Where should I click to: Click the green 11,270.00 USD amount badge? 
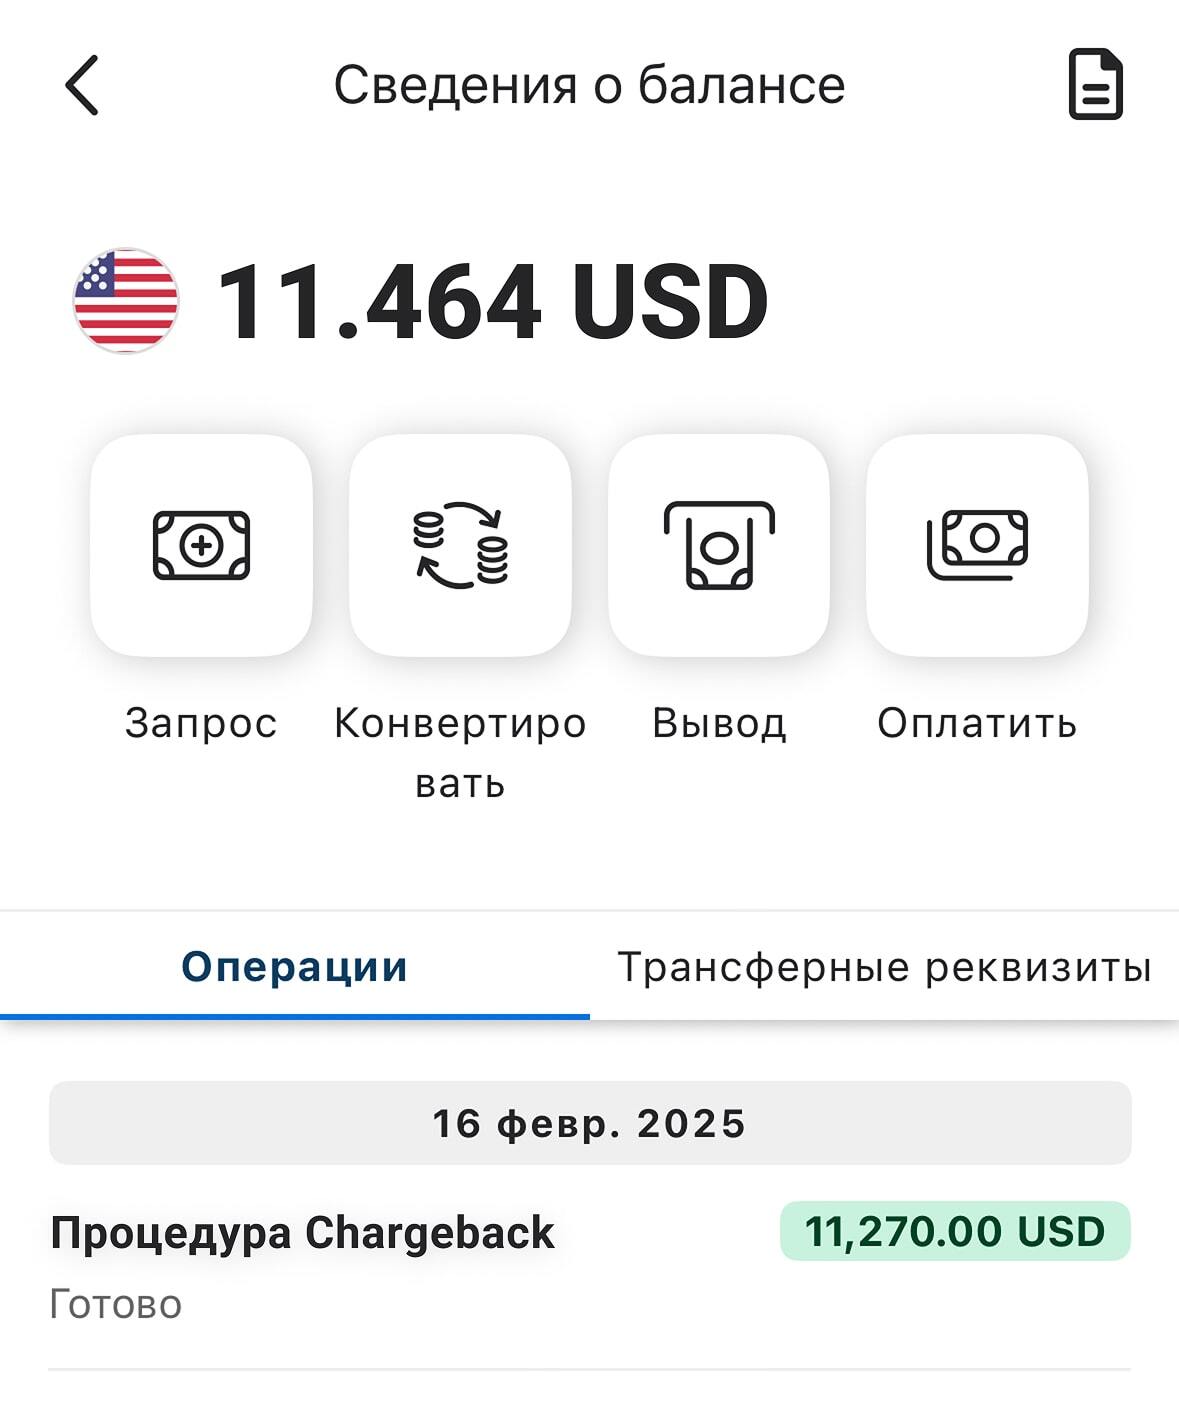955,1231
